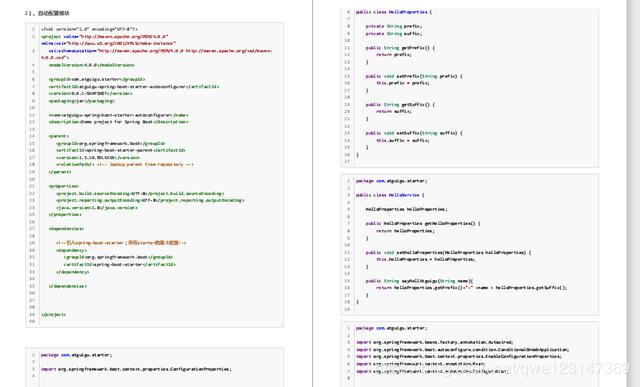Click the heading "2）、自动配置模块"
Image resolution: width=640 pixels, height=387 pixels.
coord(47,13)
